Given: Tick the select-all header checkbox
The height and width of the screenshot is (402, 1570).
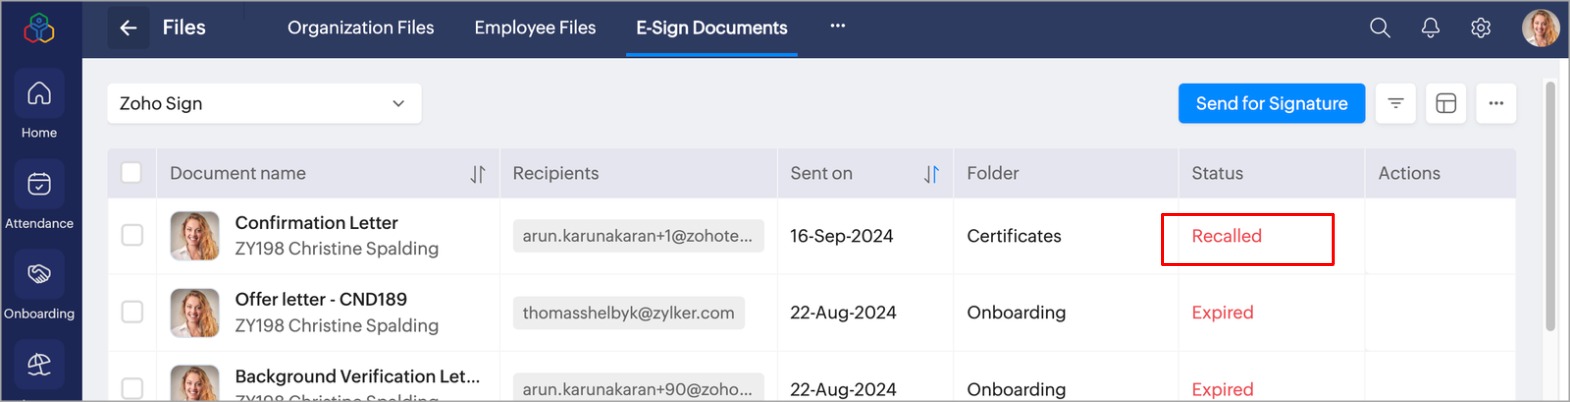Looking at the screenshot, I should (131, 173).
